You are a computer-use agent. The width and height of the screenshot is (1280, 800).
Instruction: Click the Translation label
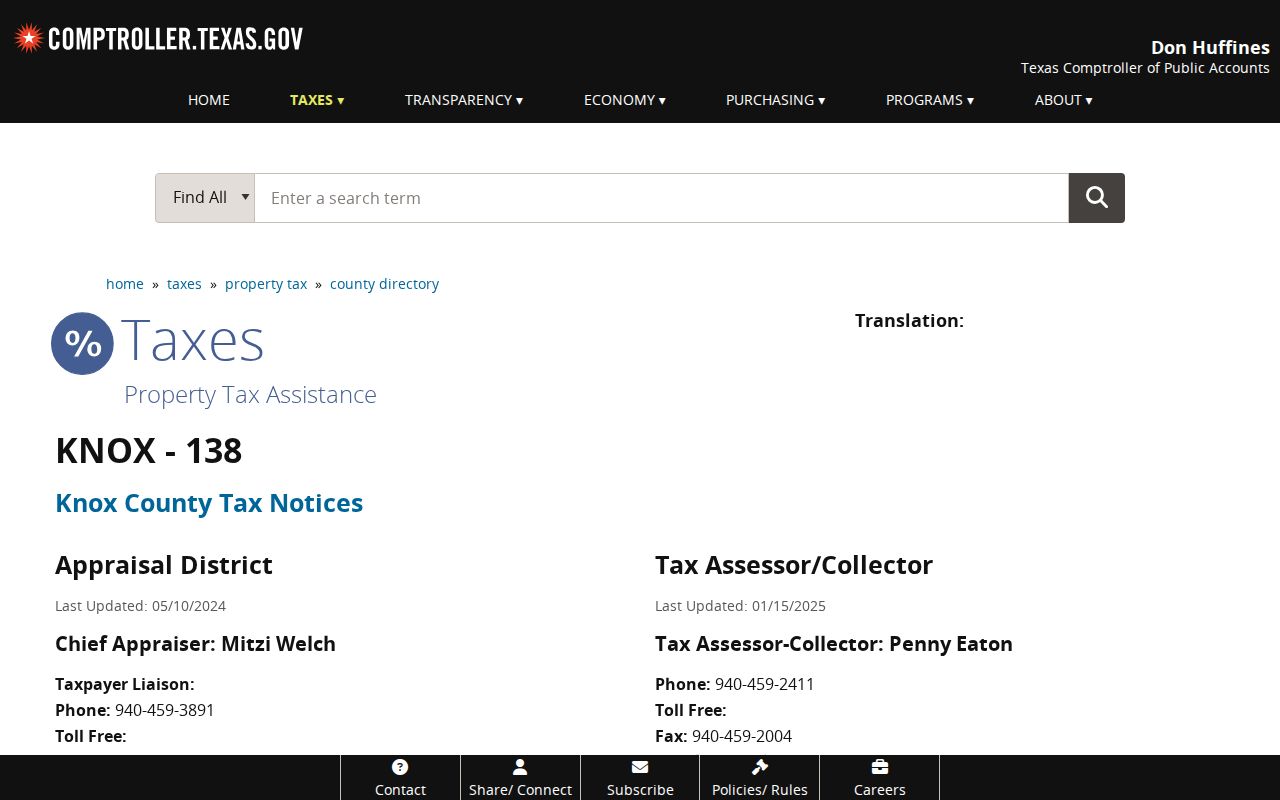point(909,320)
